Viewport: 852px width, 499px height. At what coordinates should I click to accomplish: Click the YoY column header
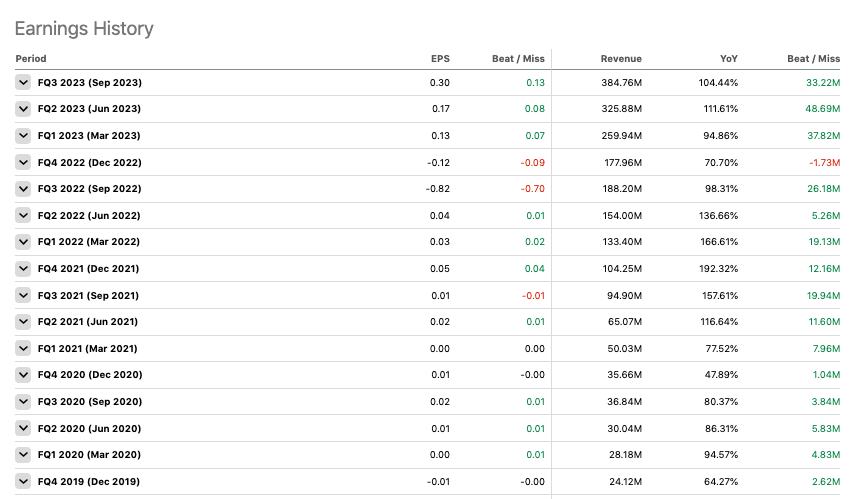(728, 59)
